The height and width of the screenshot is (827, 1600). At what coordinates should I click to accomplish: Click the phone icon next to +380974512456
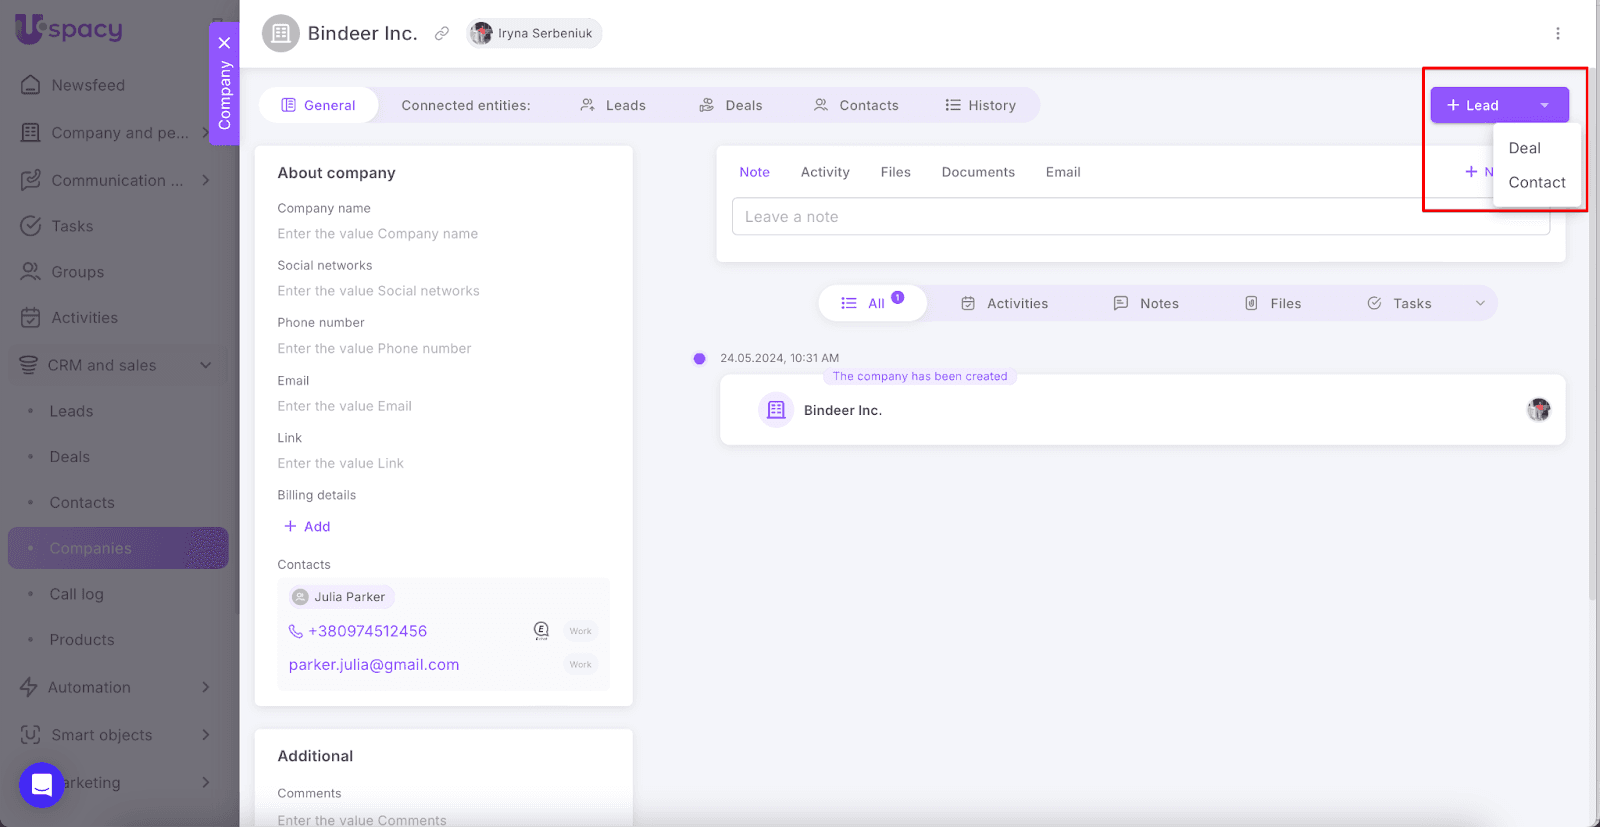click(295, 632)
